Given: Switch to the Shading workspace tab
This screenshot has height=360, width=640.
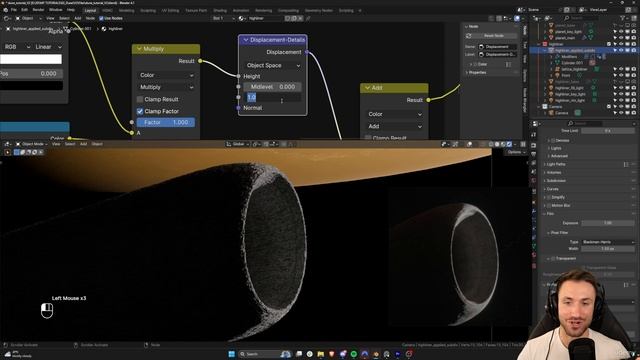Looking at the screenshot, I should (x=220, y=11).
